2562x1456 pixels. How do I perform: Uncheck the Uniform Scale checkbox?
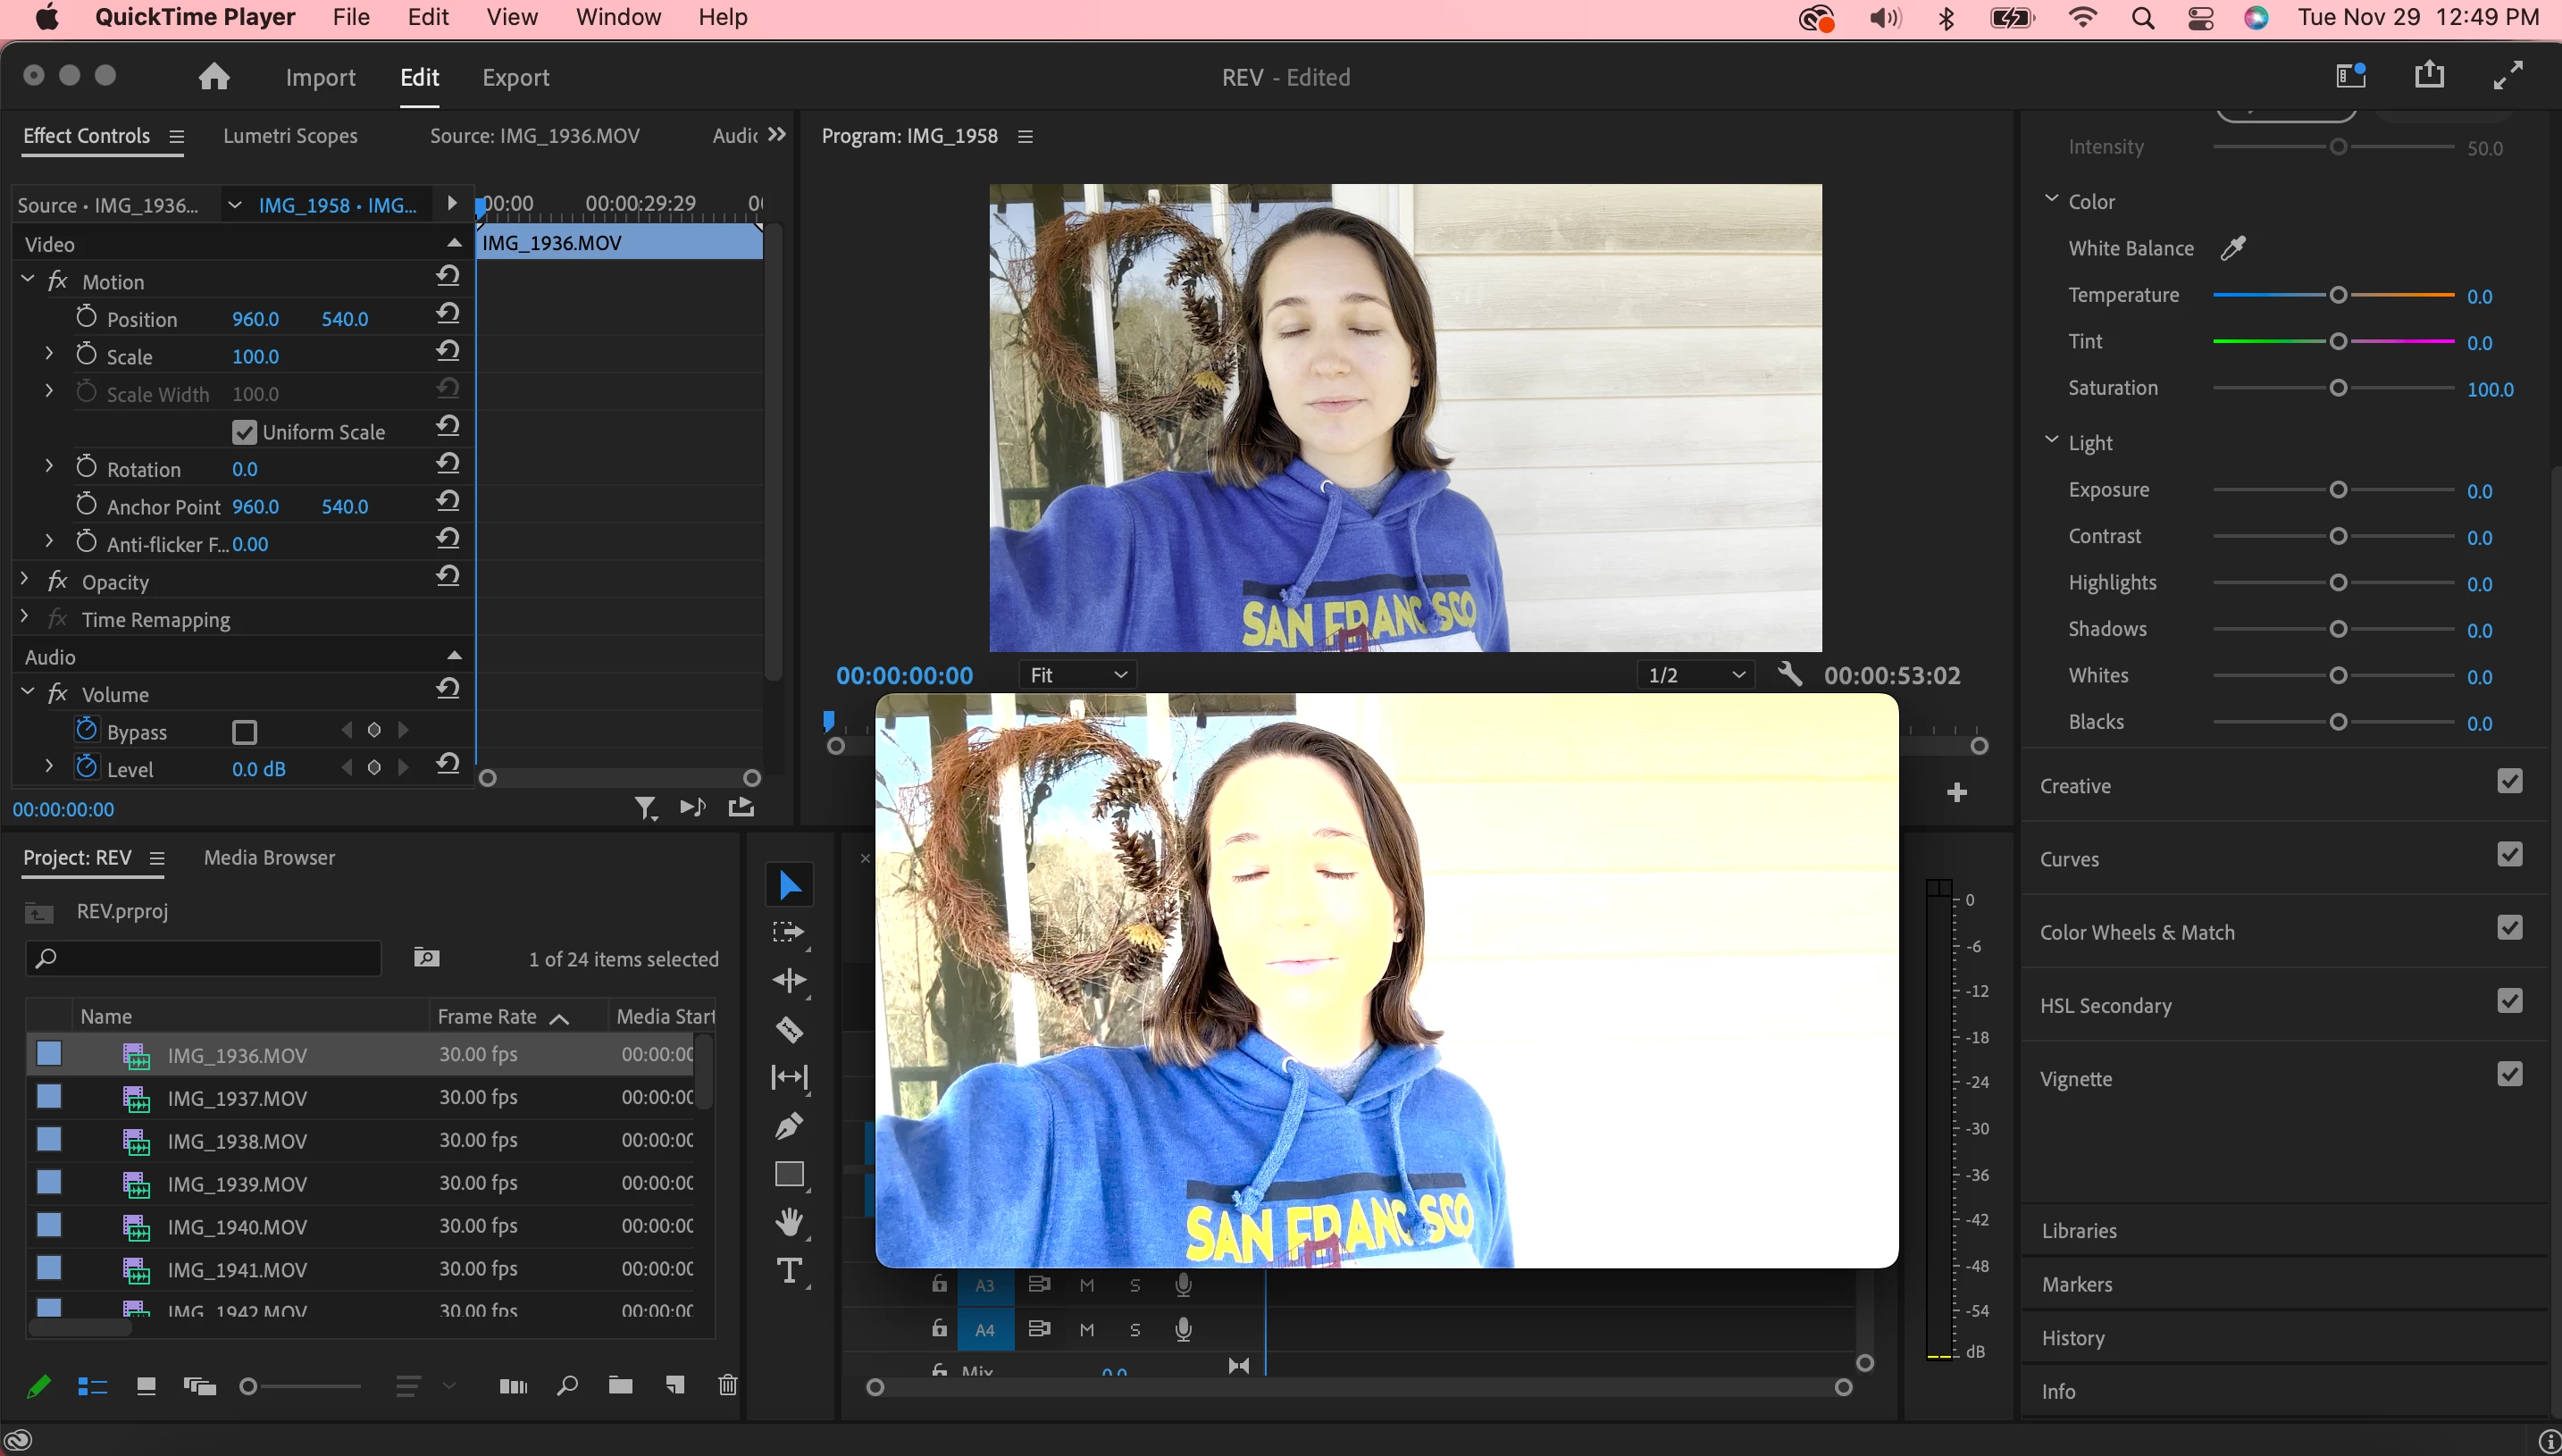[244, 432]
